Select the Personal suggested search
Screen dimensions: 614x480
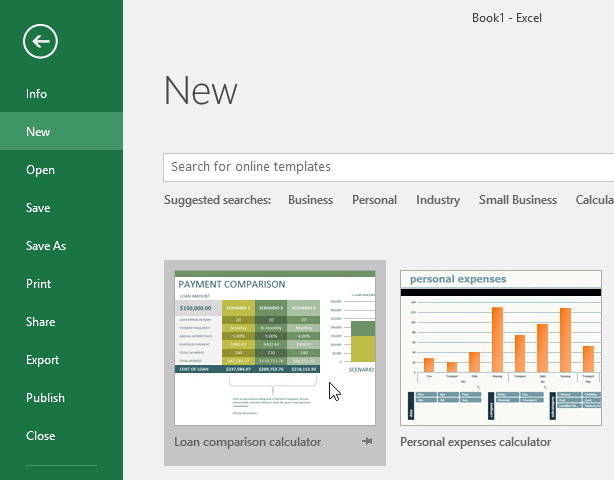pos(374,200)
